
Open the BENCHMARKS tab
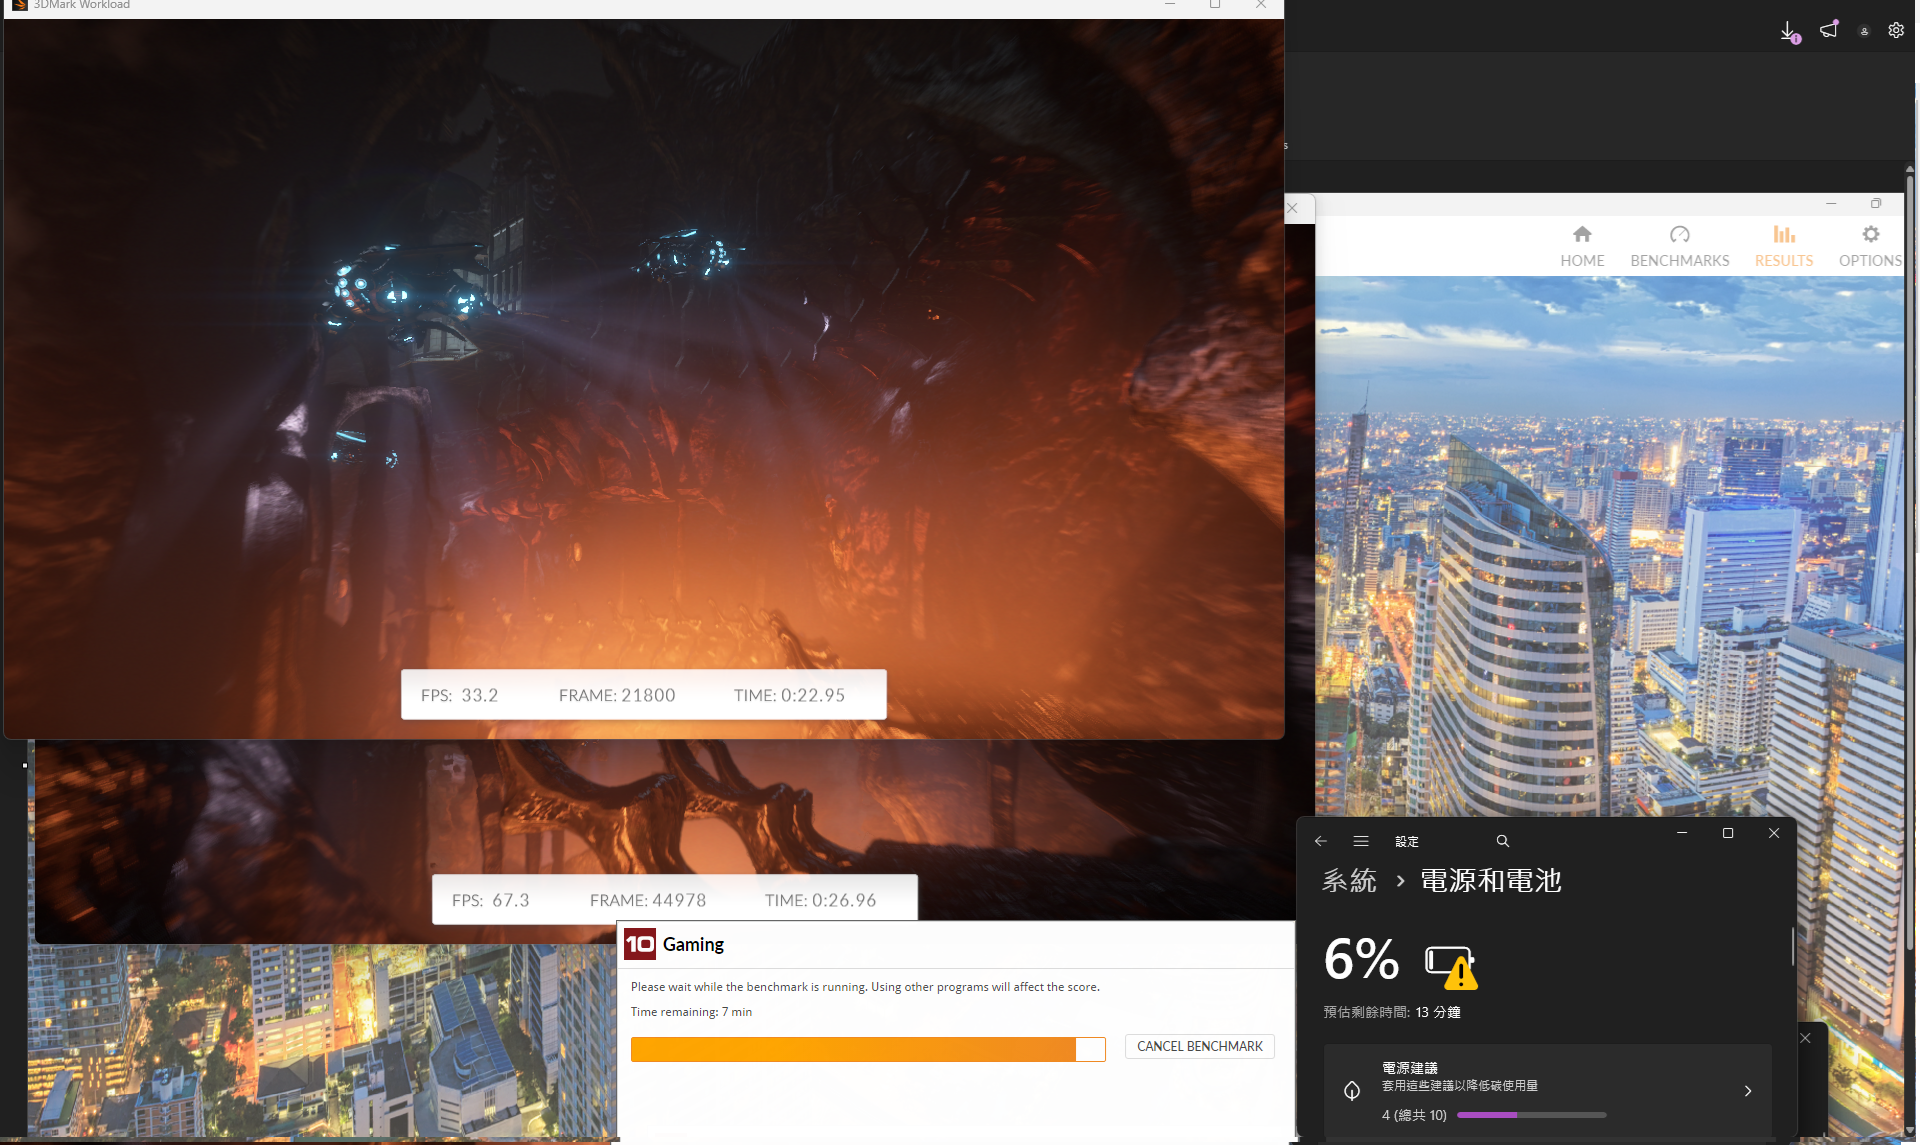[x=1679, y=245]
